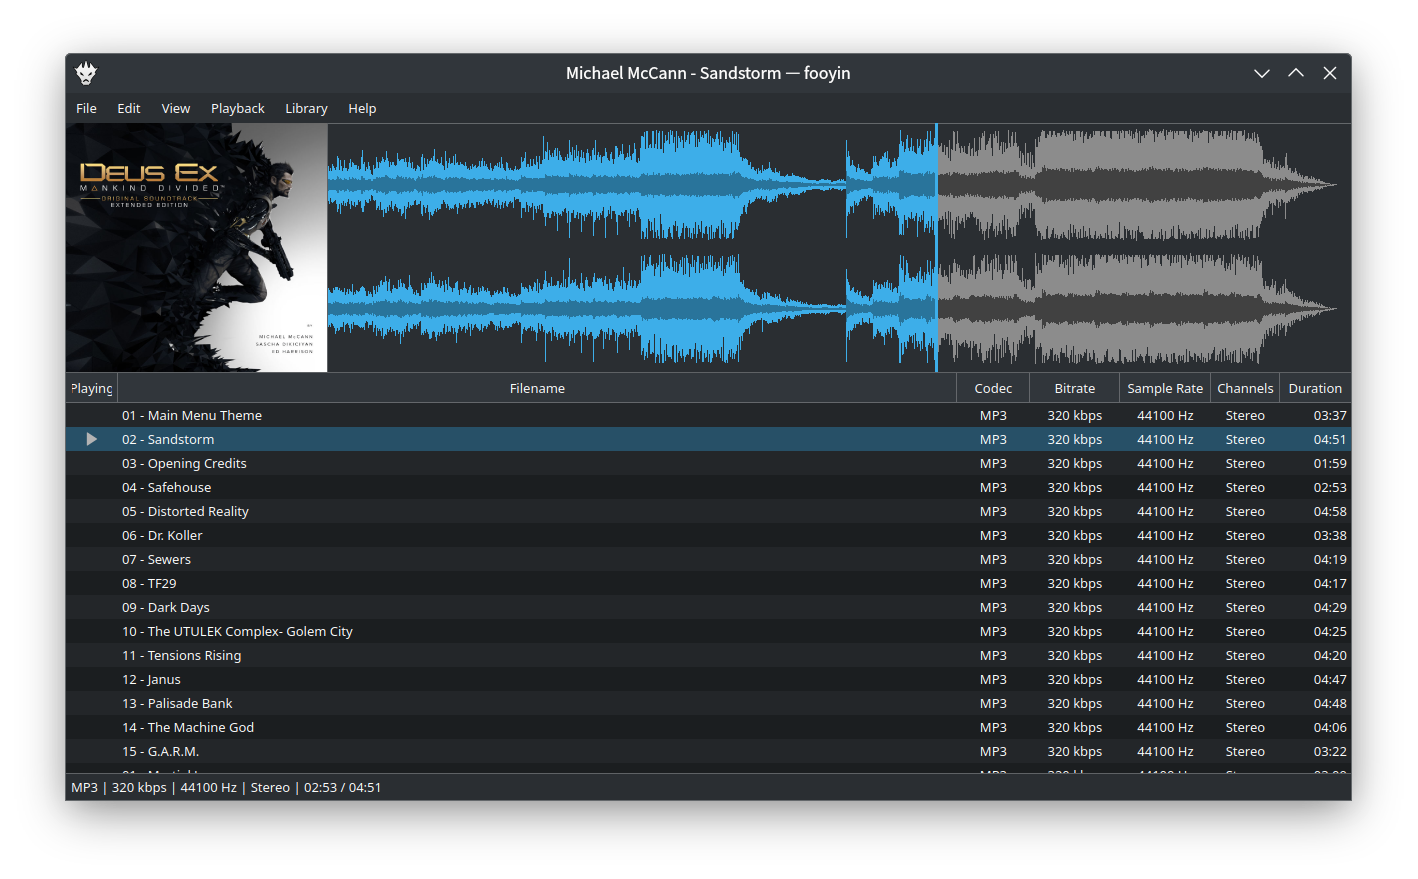Click the playback time in status bar
1418x879 pixels.
click(342, 787)
